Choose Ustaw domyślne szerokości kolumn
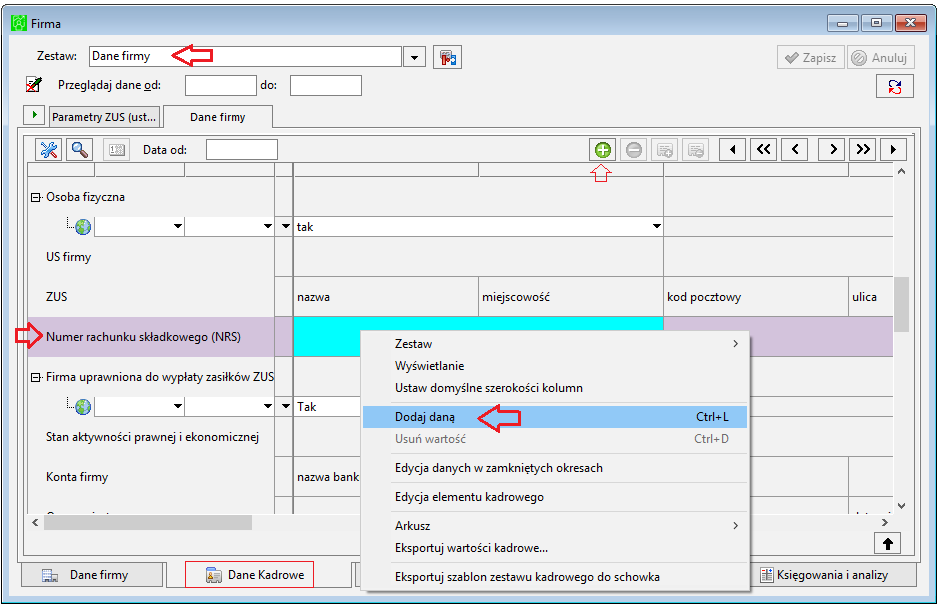 click(x=555, y=388)
